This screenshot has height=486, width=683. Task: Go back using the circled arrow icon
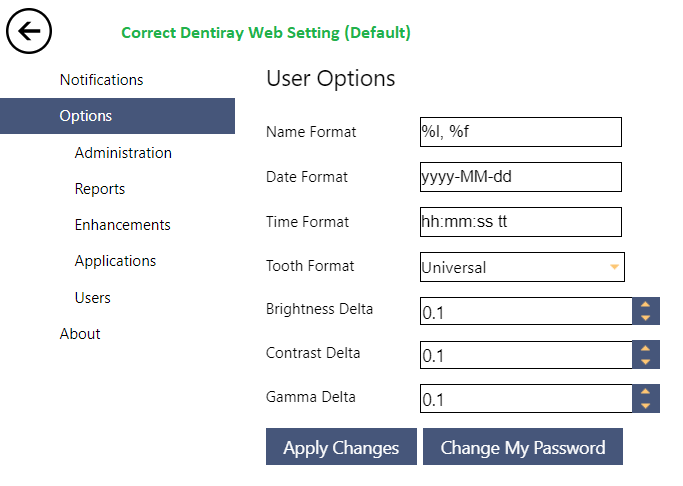pos(29,31)
